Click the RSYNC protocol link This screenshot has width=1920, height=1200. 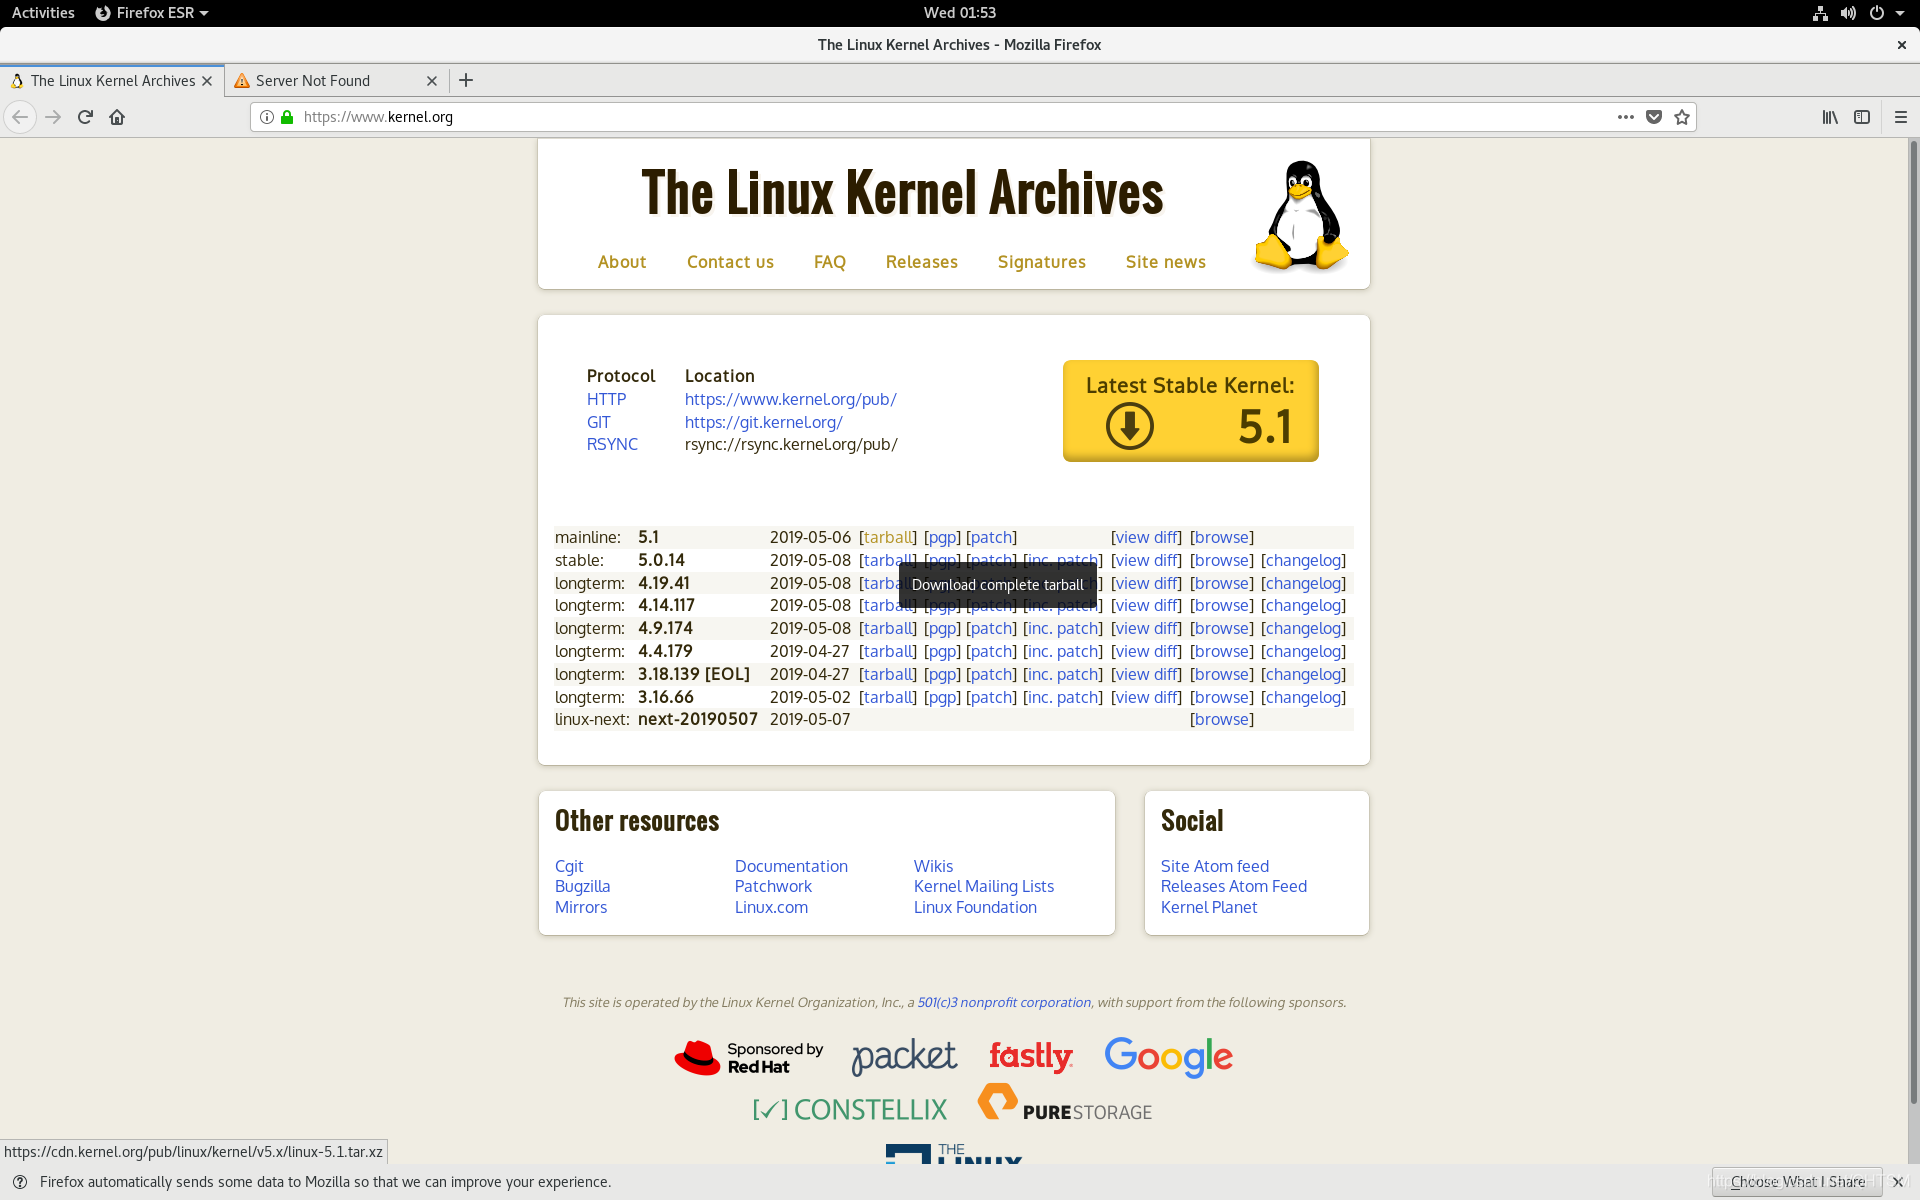point(612,444)
